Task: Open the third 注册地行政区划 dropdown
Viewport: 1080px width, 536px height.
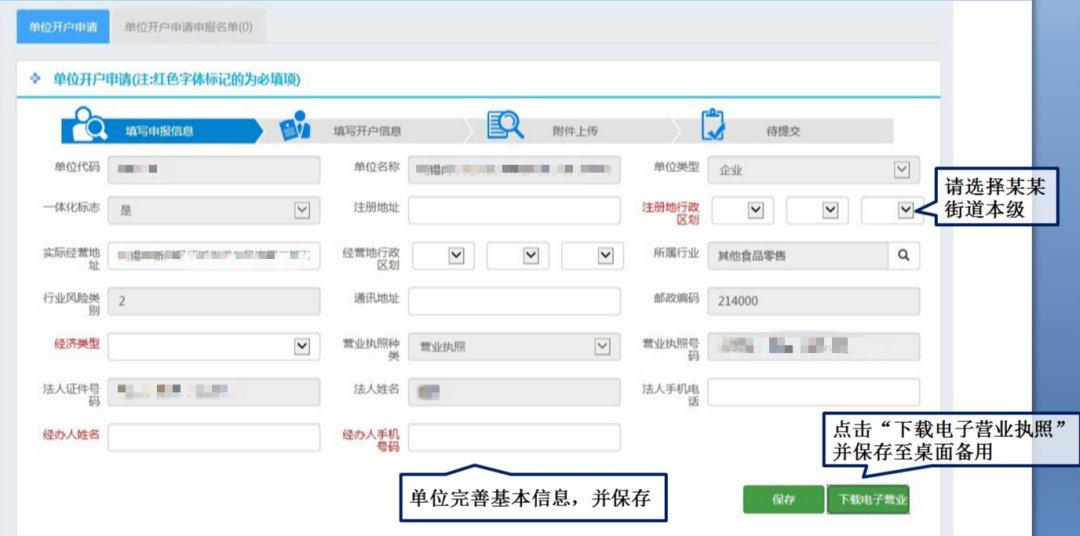Action: [892, 210]
